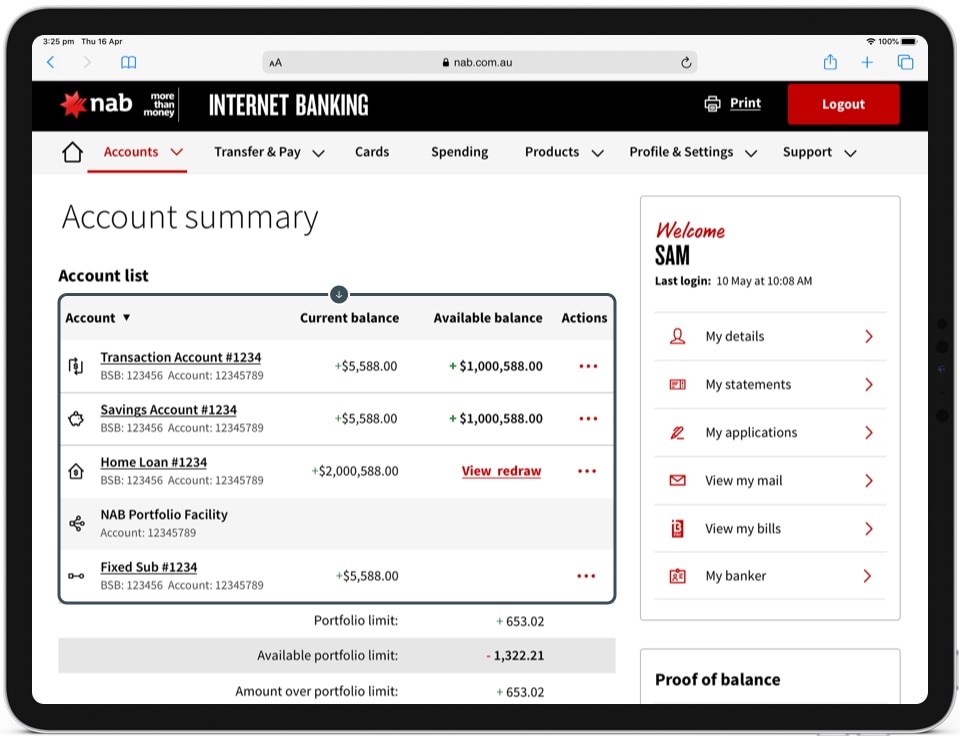The height and width of the screenshot is (740, 960).
Task: Click the red Logout button
Action: [x=843, y=104]
